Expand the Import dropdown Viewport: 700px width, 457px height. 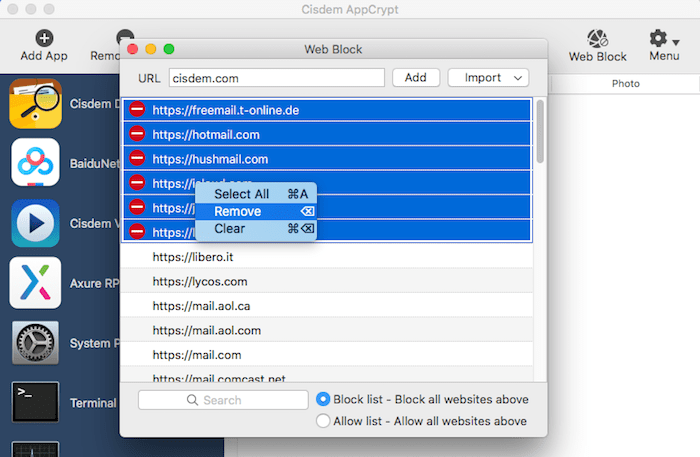(x=488, y=78)
